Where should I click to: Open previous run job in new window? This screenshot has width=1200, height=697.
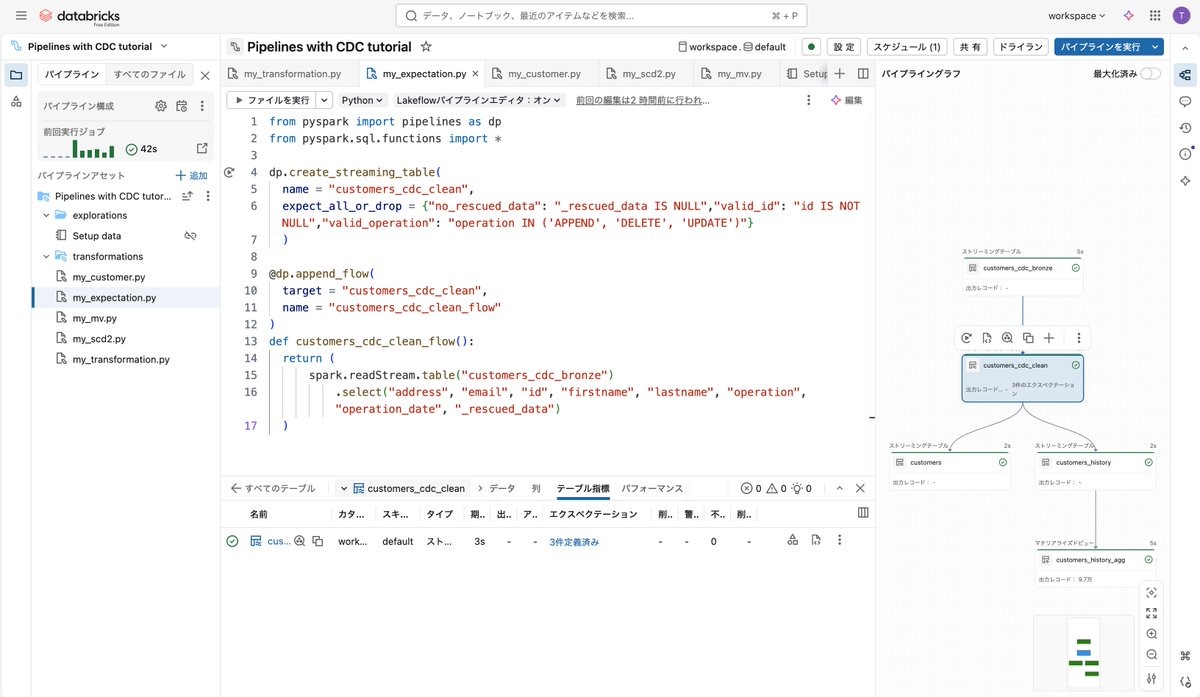pyautogui.click(x=202, y=149)
